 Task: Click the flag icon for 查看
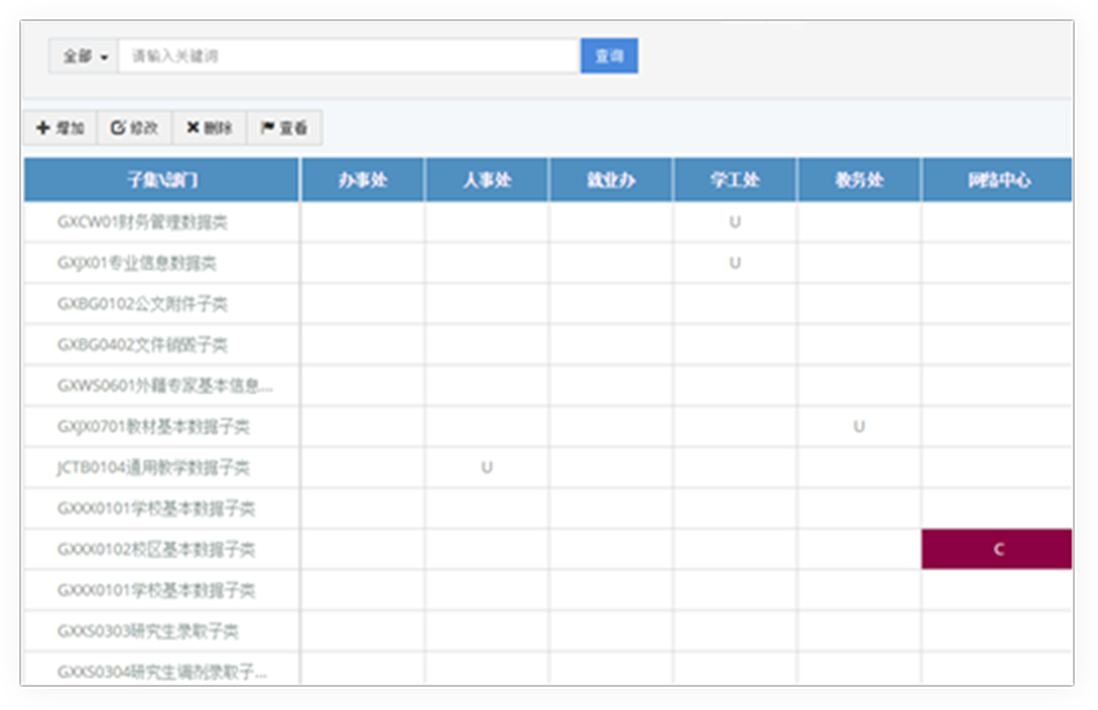tap(267, 128)
